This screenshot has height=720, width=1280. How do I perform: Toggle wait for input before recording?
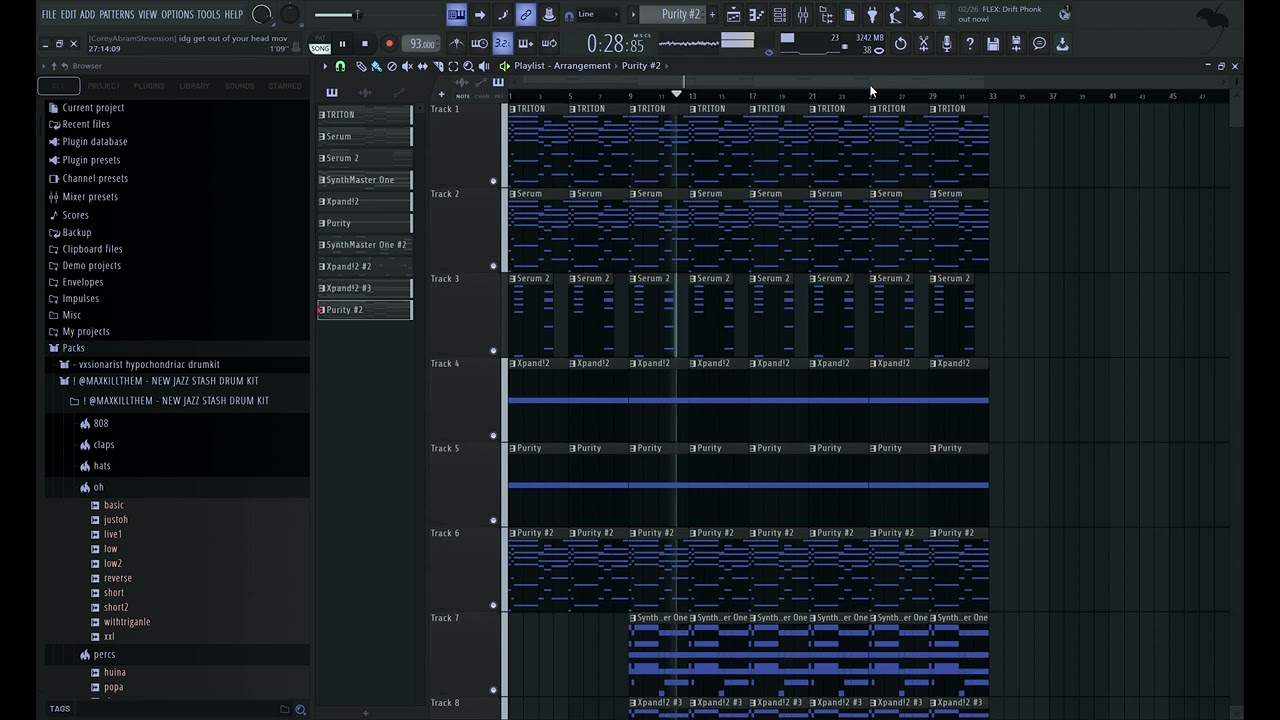pyautogui.click(x=480, y=44)
